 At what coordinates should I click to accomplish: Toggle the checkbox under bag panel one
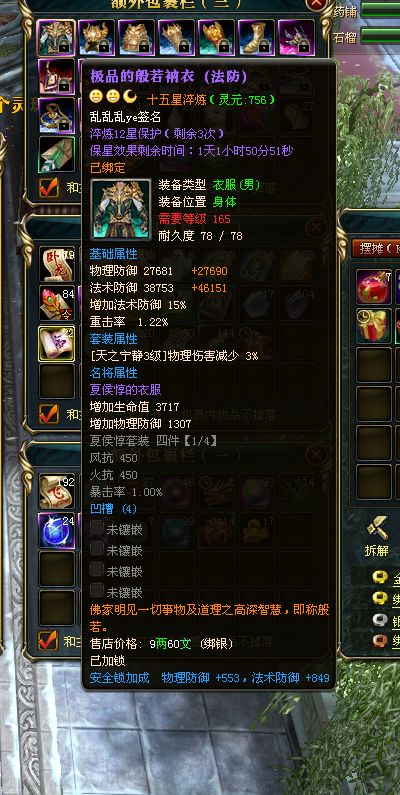click(x=48, y=640)
